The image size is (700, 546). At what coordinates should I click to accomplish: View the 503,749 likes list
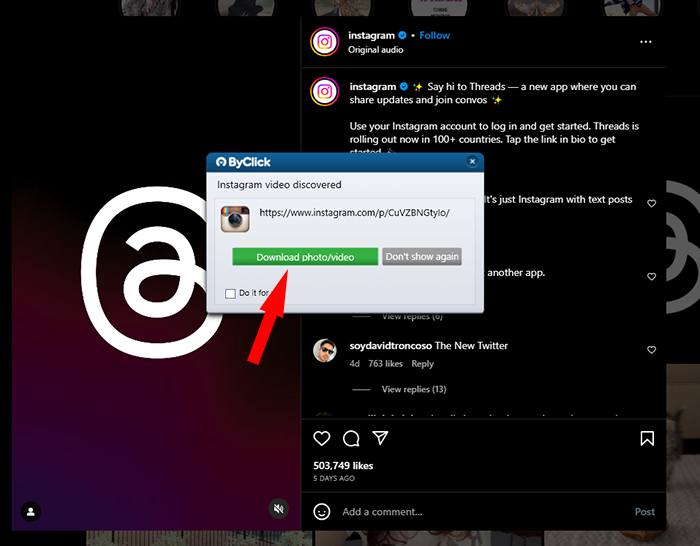pos(343,466)
